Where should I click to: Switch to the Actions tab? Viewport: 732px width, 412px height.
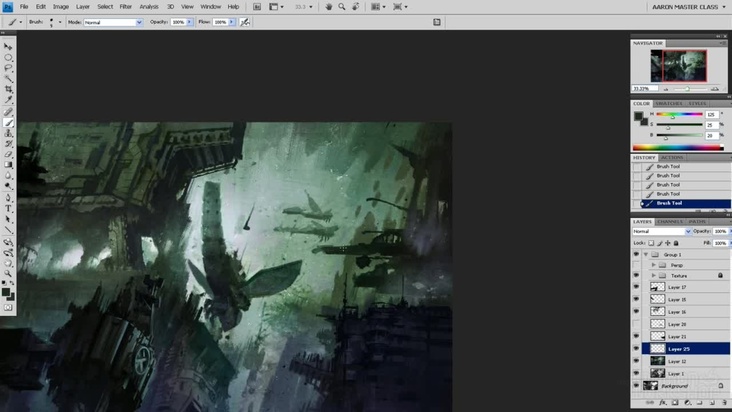coord(672,158)
